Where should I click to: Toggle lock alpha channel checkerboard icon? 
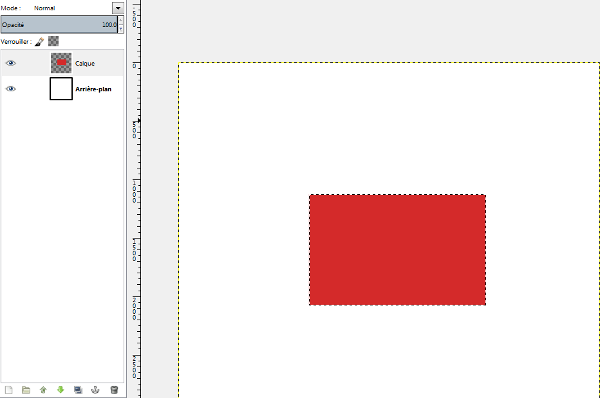pos(54,41)
